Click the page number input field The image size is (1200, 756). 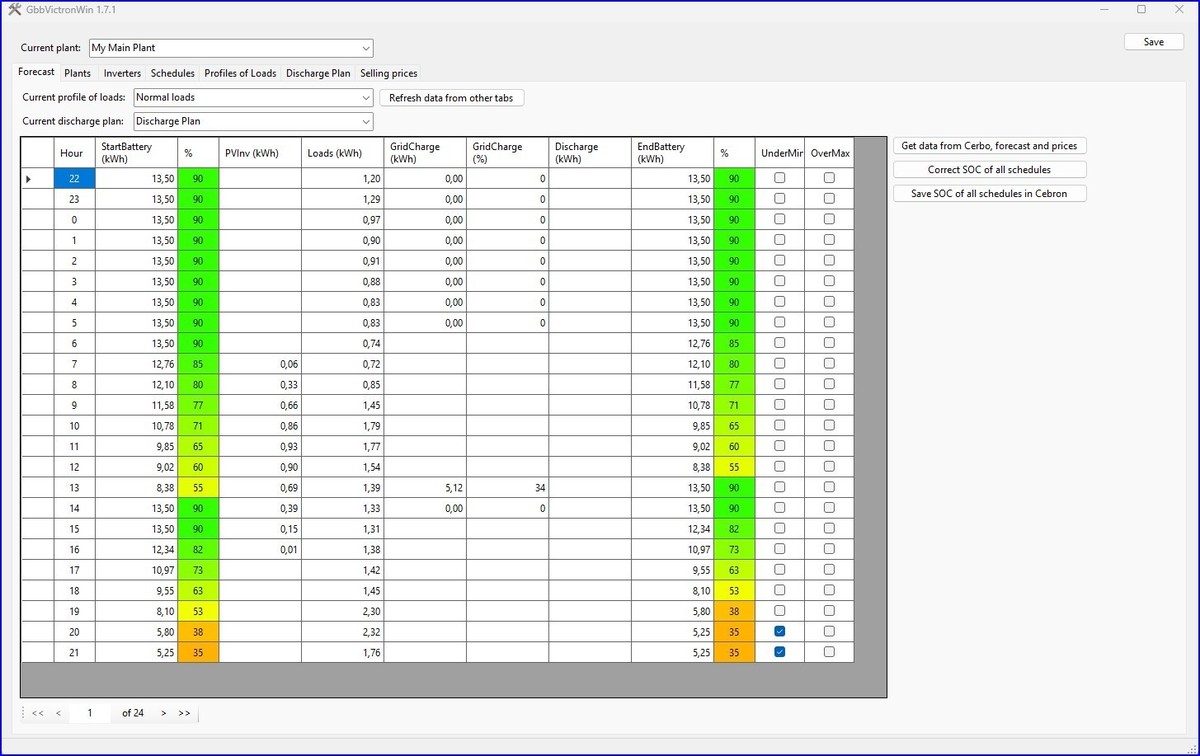click(x=90, y=713)
